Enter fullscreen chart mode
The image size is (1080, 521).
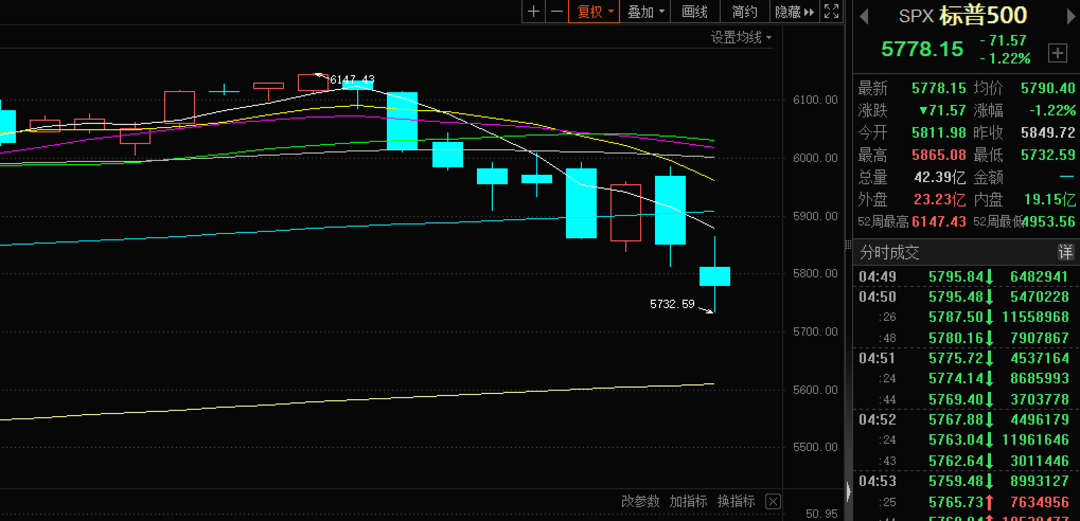pos(831,12)
